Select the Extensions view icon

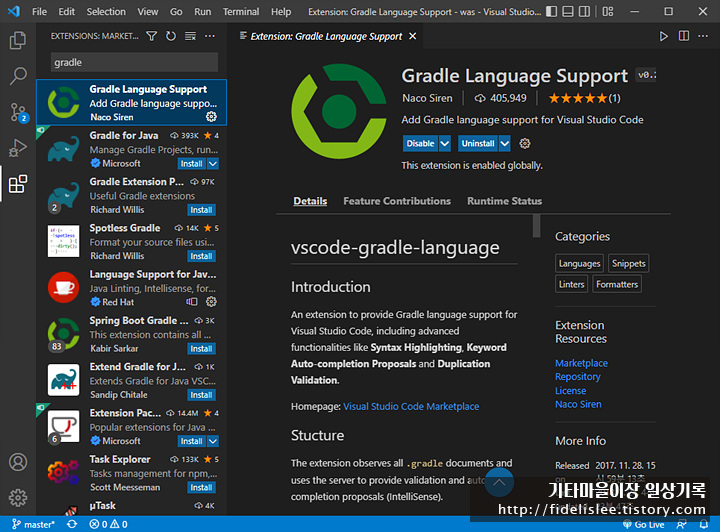pyautogui.click(x=18, y=184)
